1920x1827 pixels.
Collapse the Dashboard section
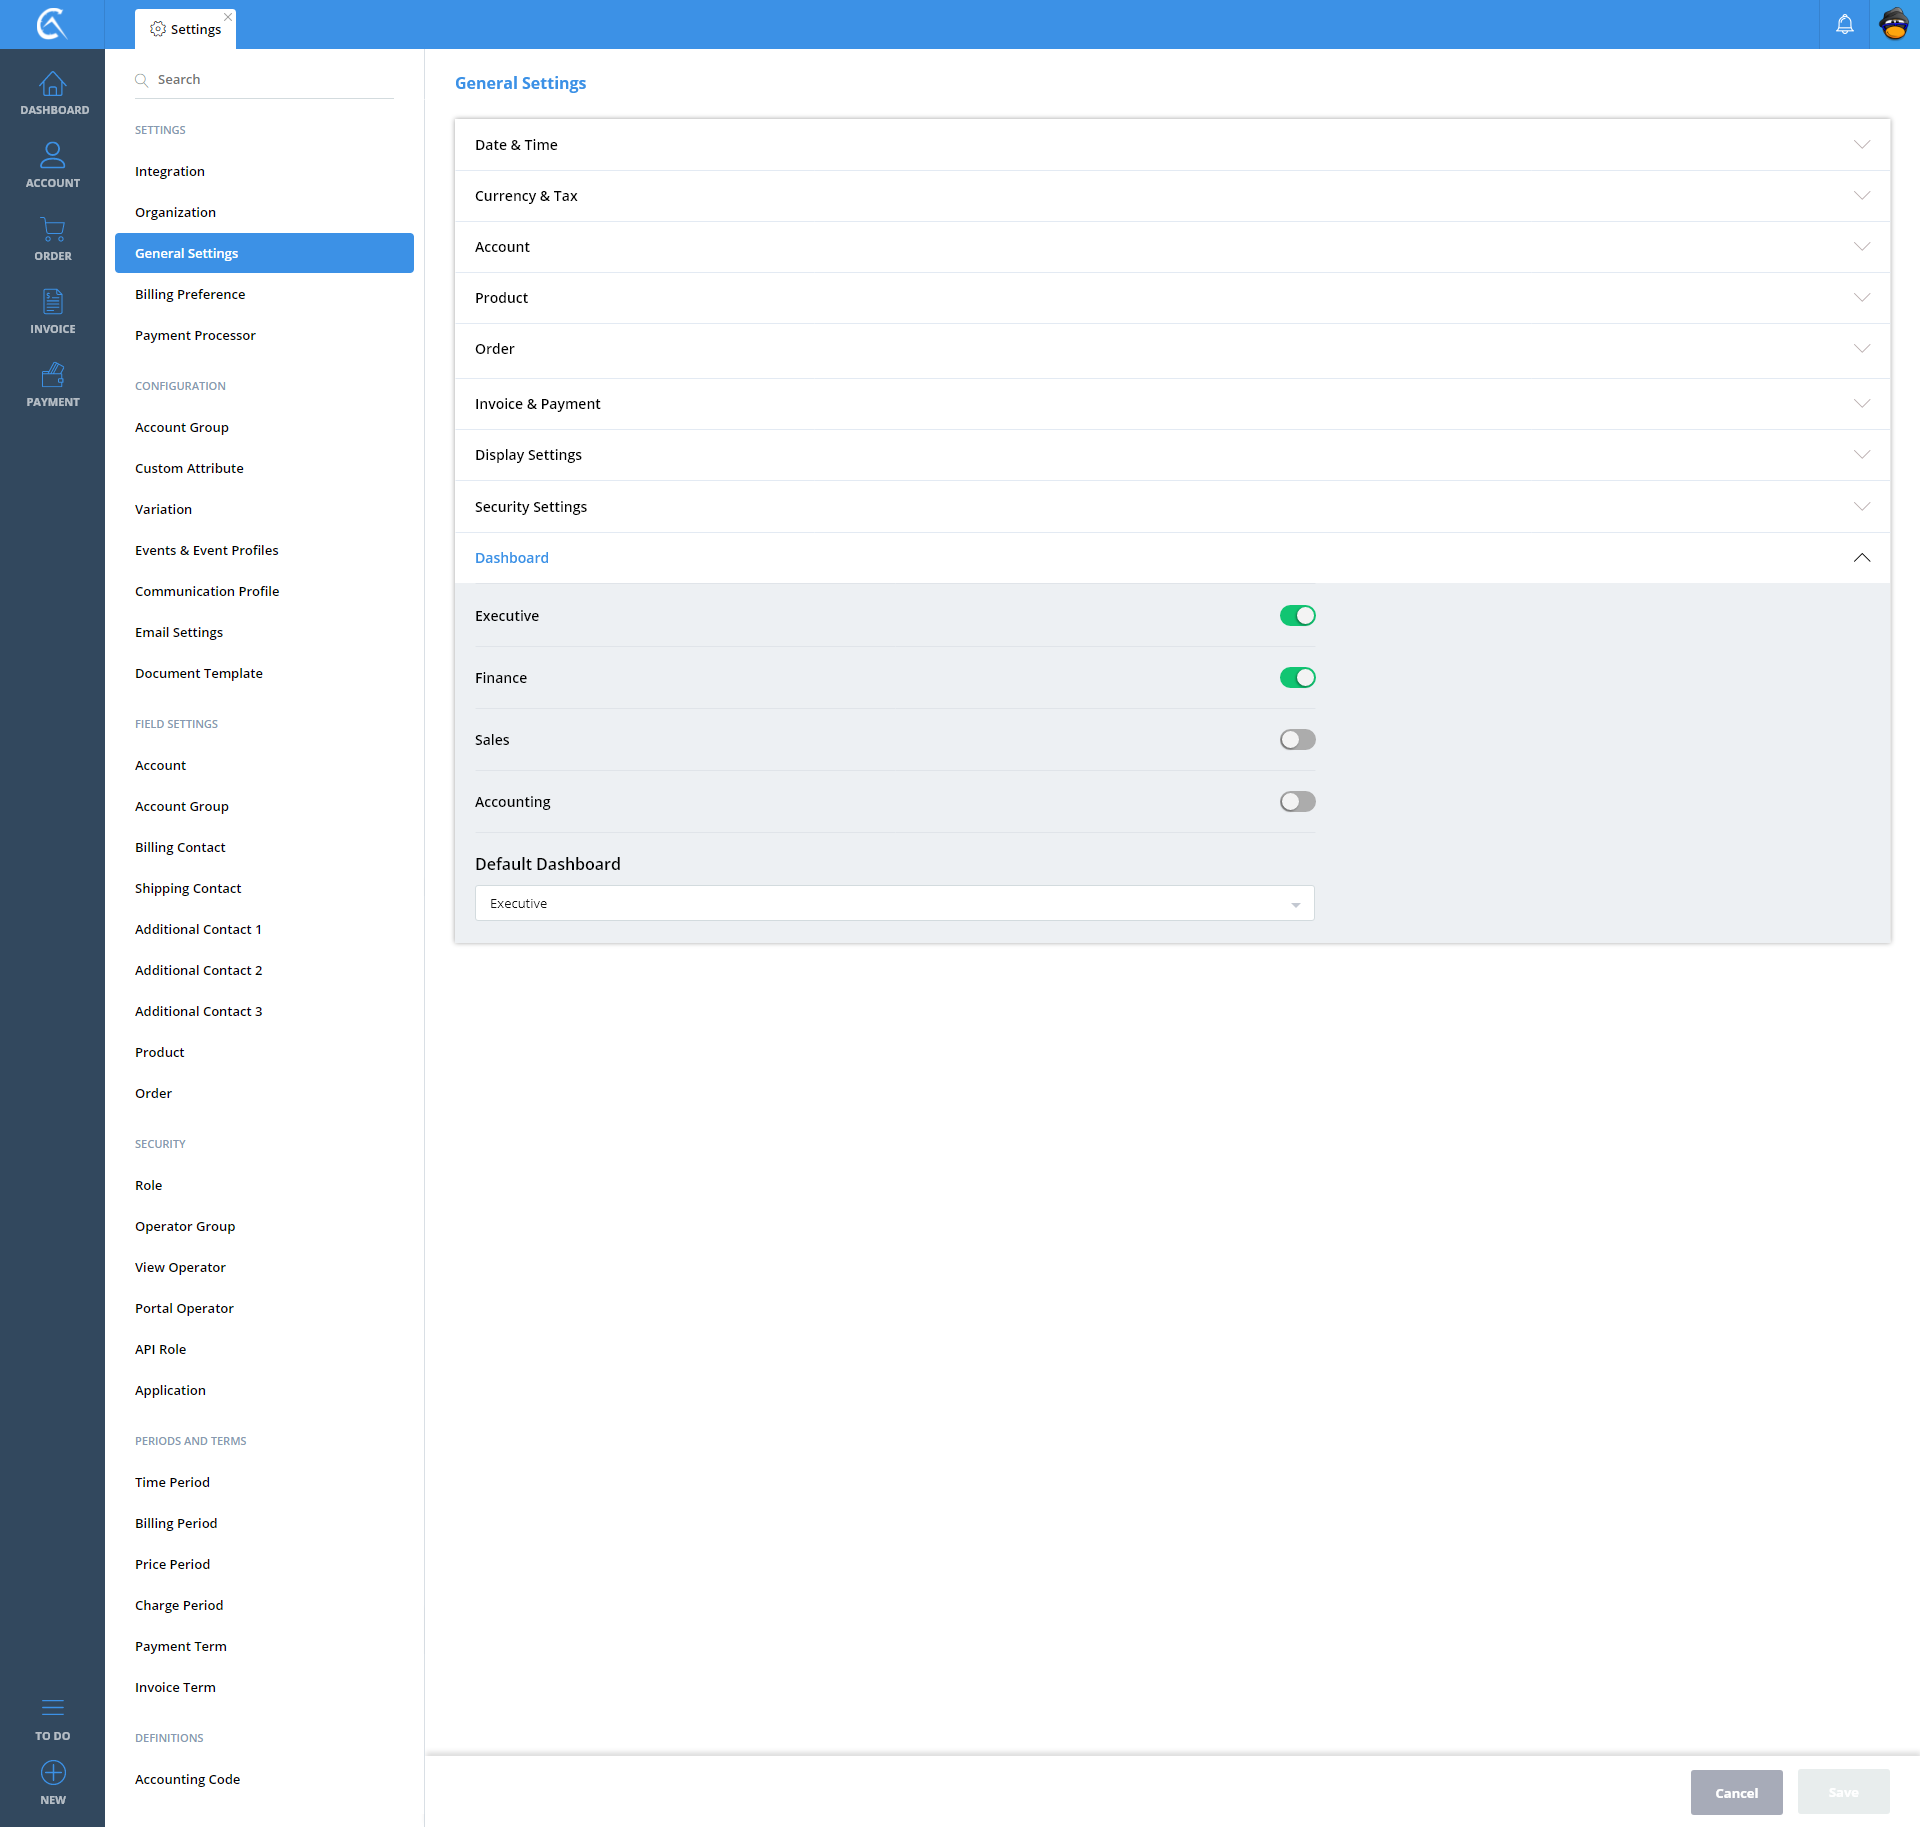click(1861, 558)
